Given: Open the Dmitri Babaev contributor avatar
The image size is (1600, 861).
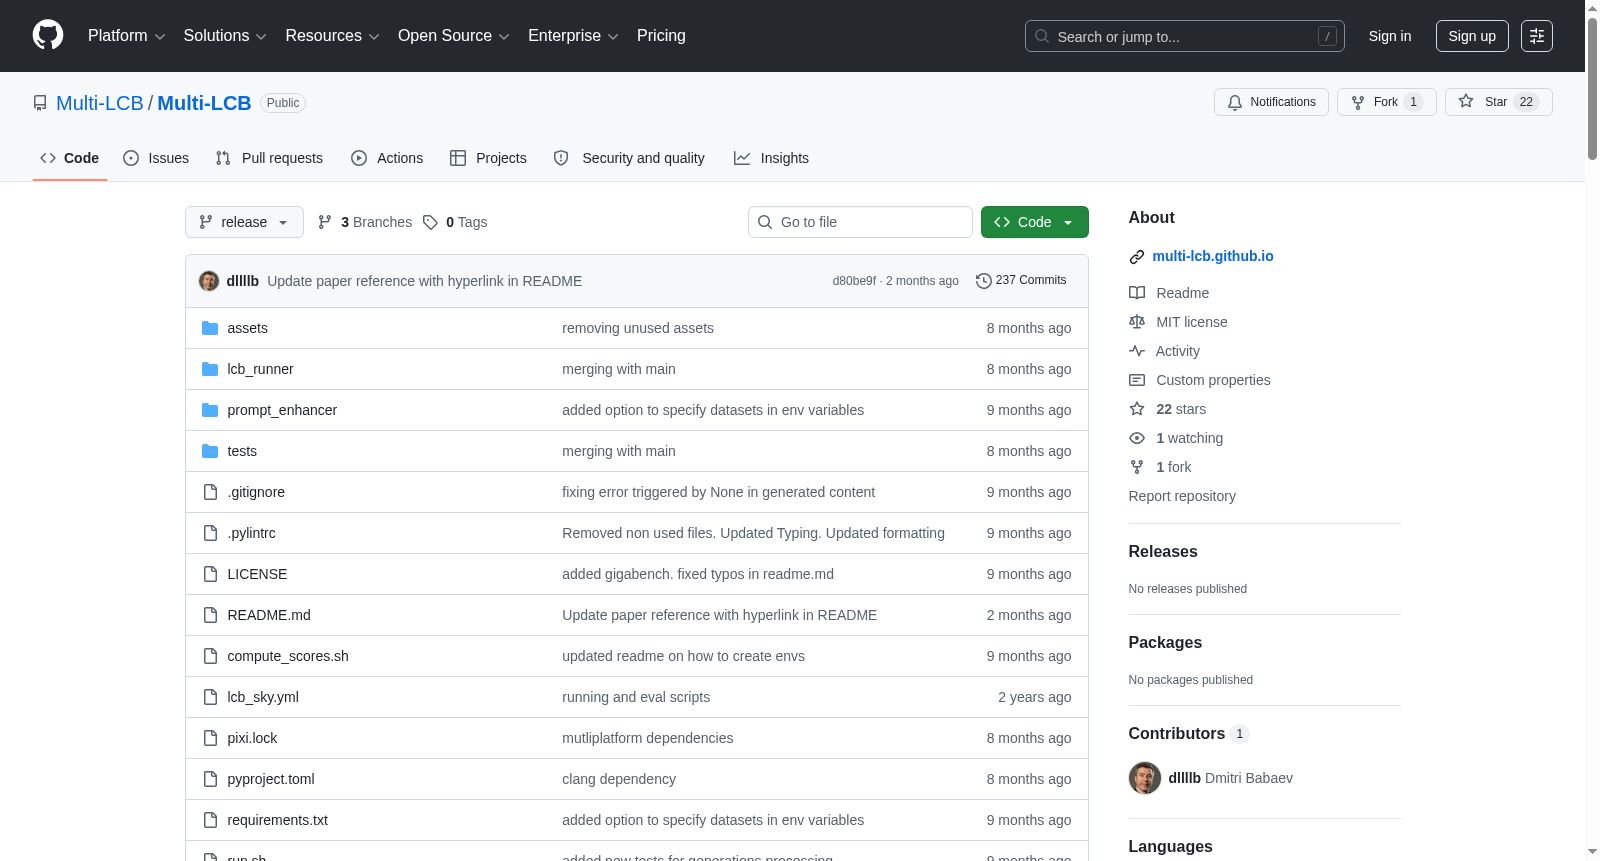Looking at the screenshot, I should (1145, 778).
